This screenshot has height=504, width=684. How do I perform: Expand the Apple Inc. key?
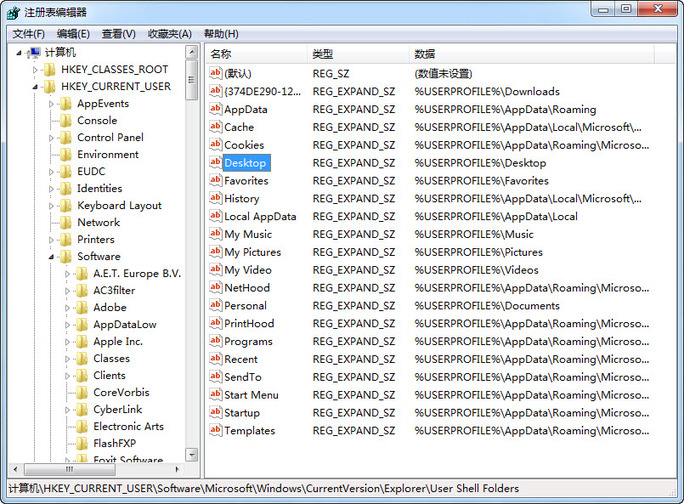coord(67,342)
